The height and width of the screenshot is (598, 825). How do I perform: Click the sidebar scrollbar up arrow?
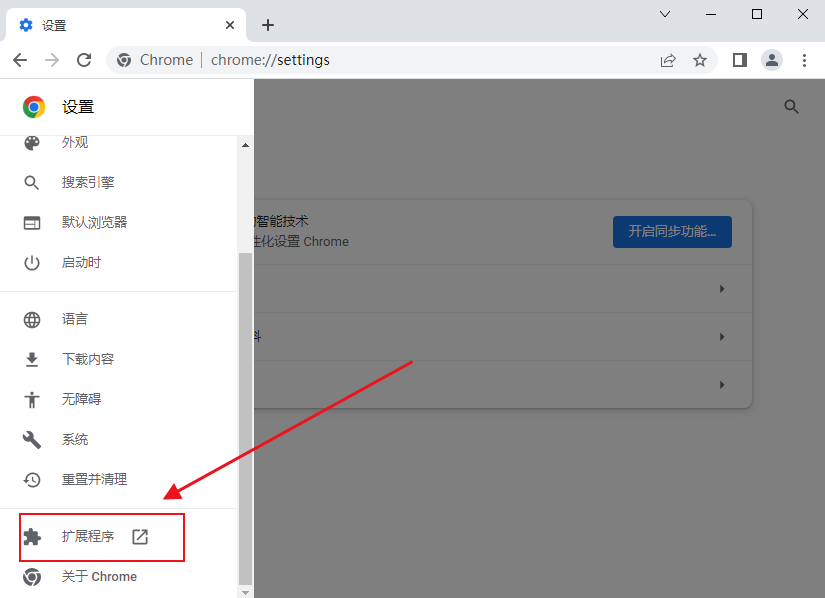(245, 145)
